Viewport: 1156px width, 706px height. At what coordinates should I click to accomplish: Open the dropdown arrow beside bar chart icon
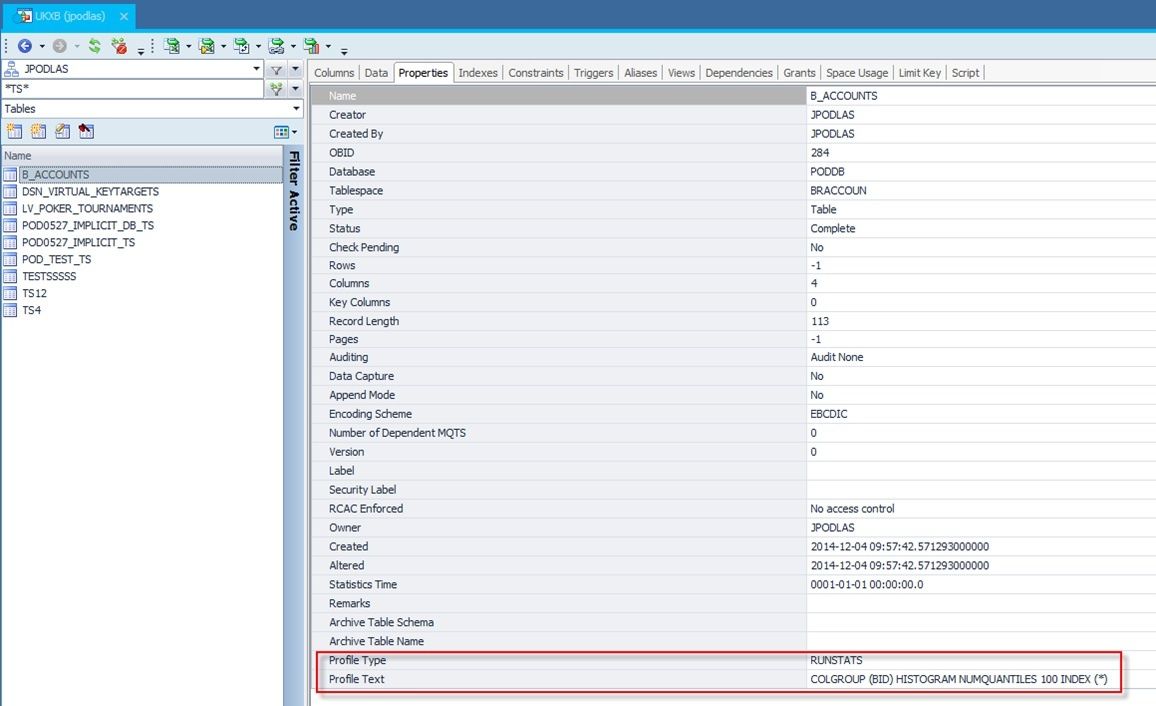pyautogui.click(x=328, y=46)
